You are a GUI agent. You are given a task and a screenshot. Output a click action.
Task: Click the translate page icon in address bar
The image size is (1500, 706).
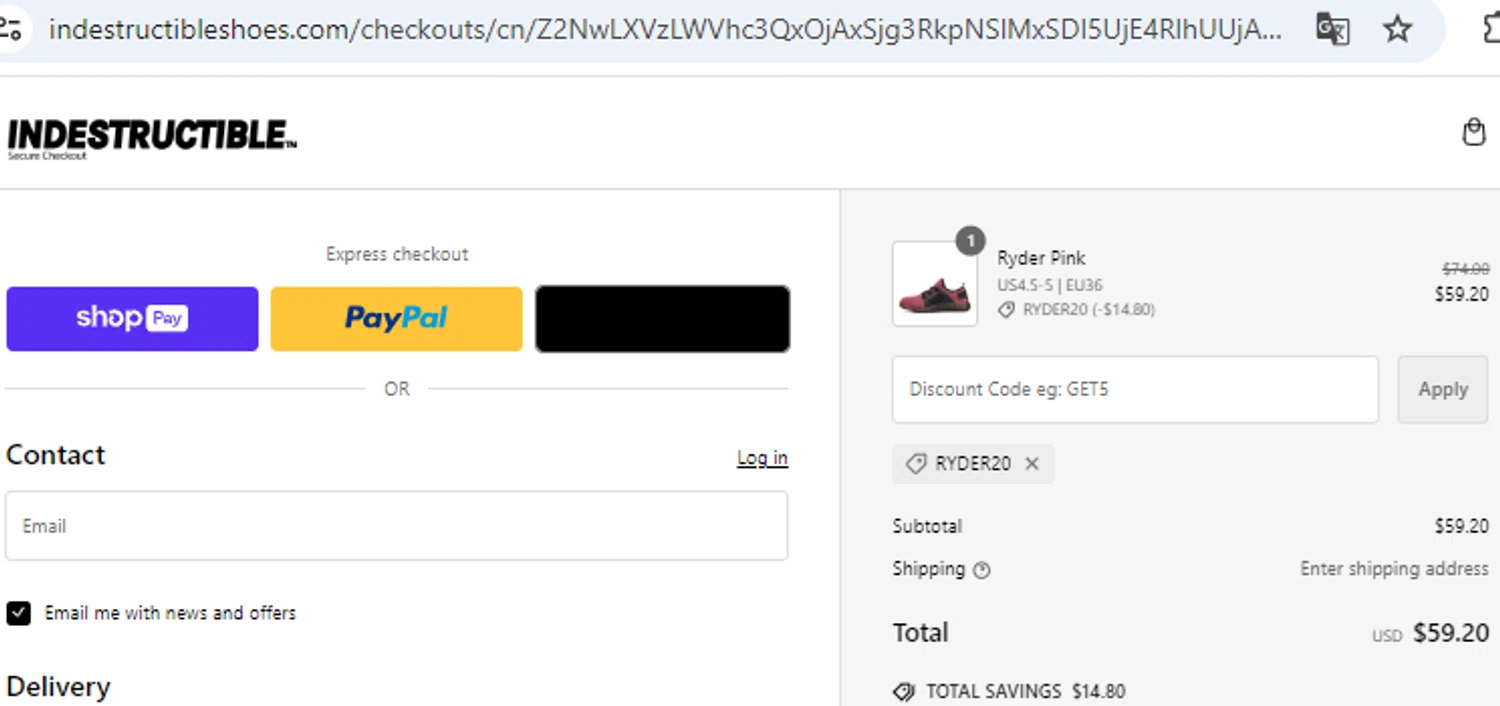(x=1332, y=30)
